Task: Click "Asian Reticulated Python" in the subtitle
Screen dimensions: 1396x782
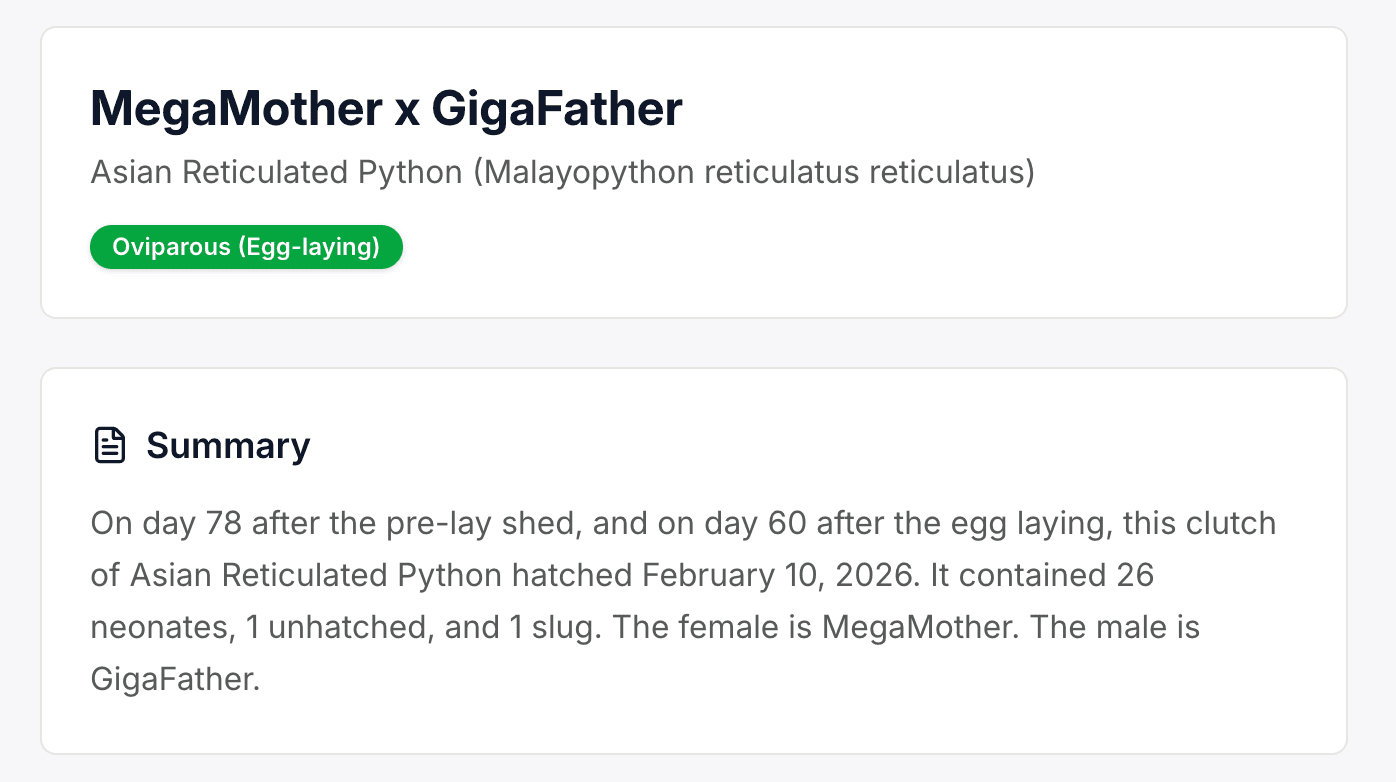Action: click(x=276, y=172)
